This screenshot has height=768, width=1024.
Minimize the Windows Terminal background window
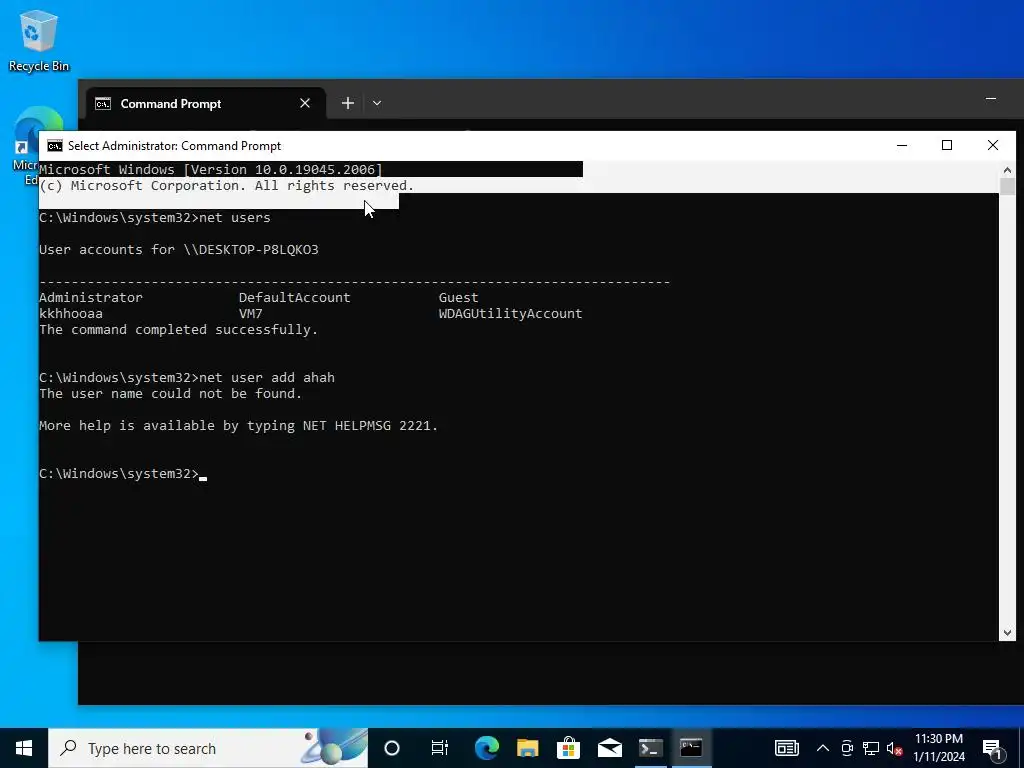tap(991, 99)
